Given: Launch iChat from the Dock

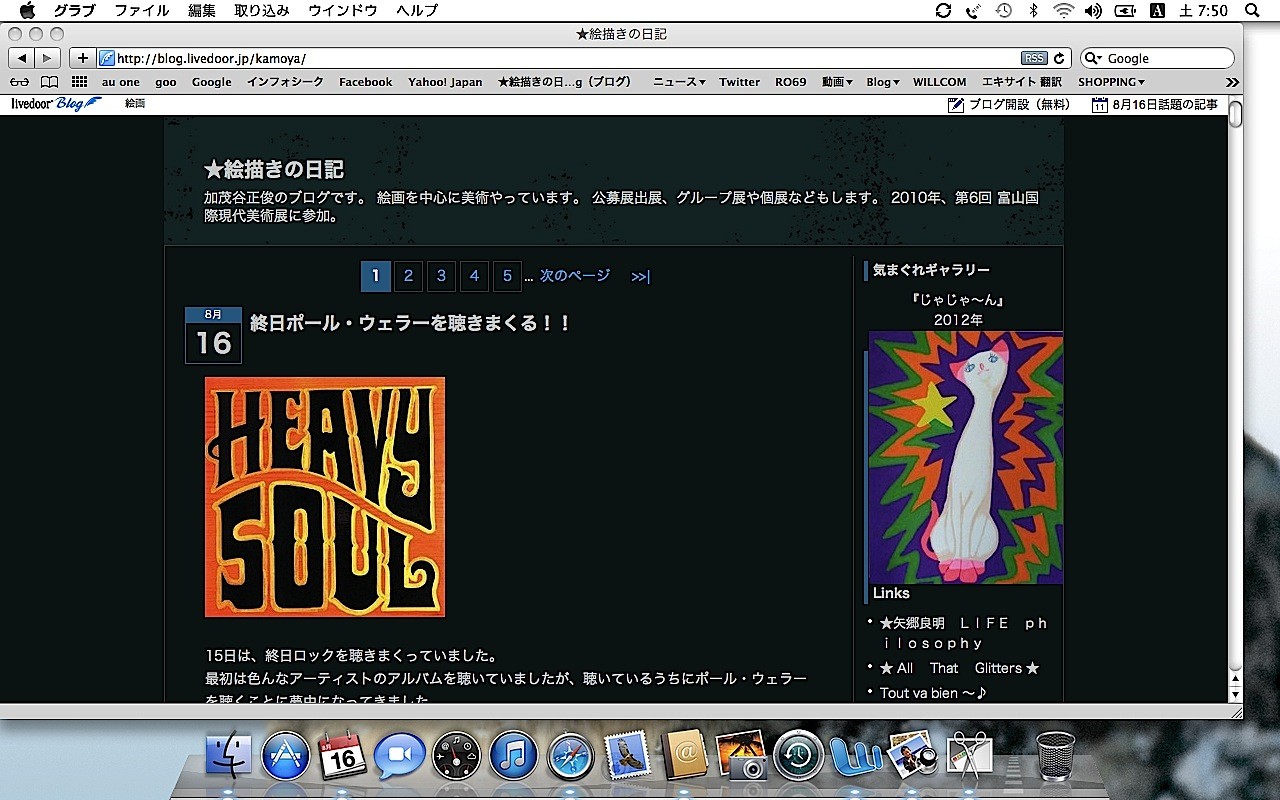Looking at the screenshot, I should click(x=400, y=757).
